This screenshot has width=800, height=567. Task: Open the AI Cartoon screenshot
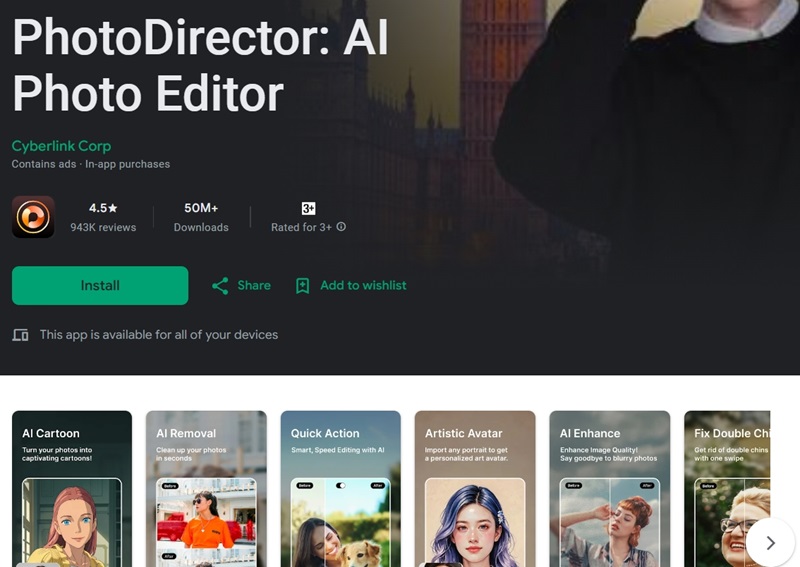coord(72,489)
